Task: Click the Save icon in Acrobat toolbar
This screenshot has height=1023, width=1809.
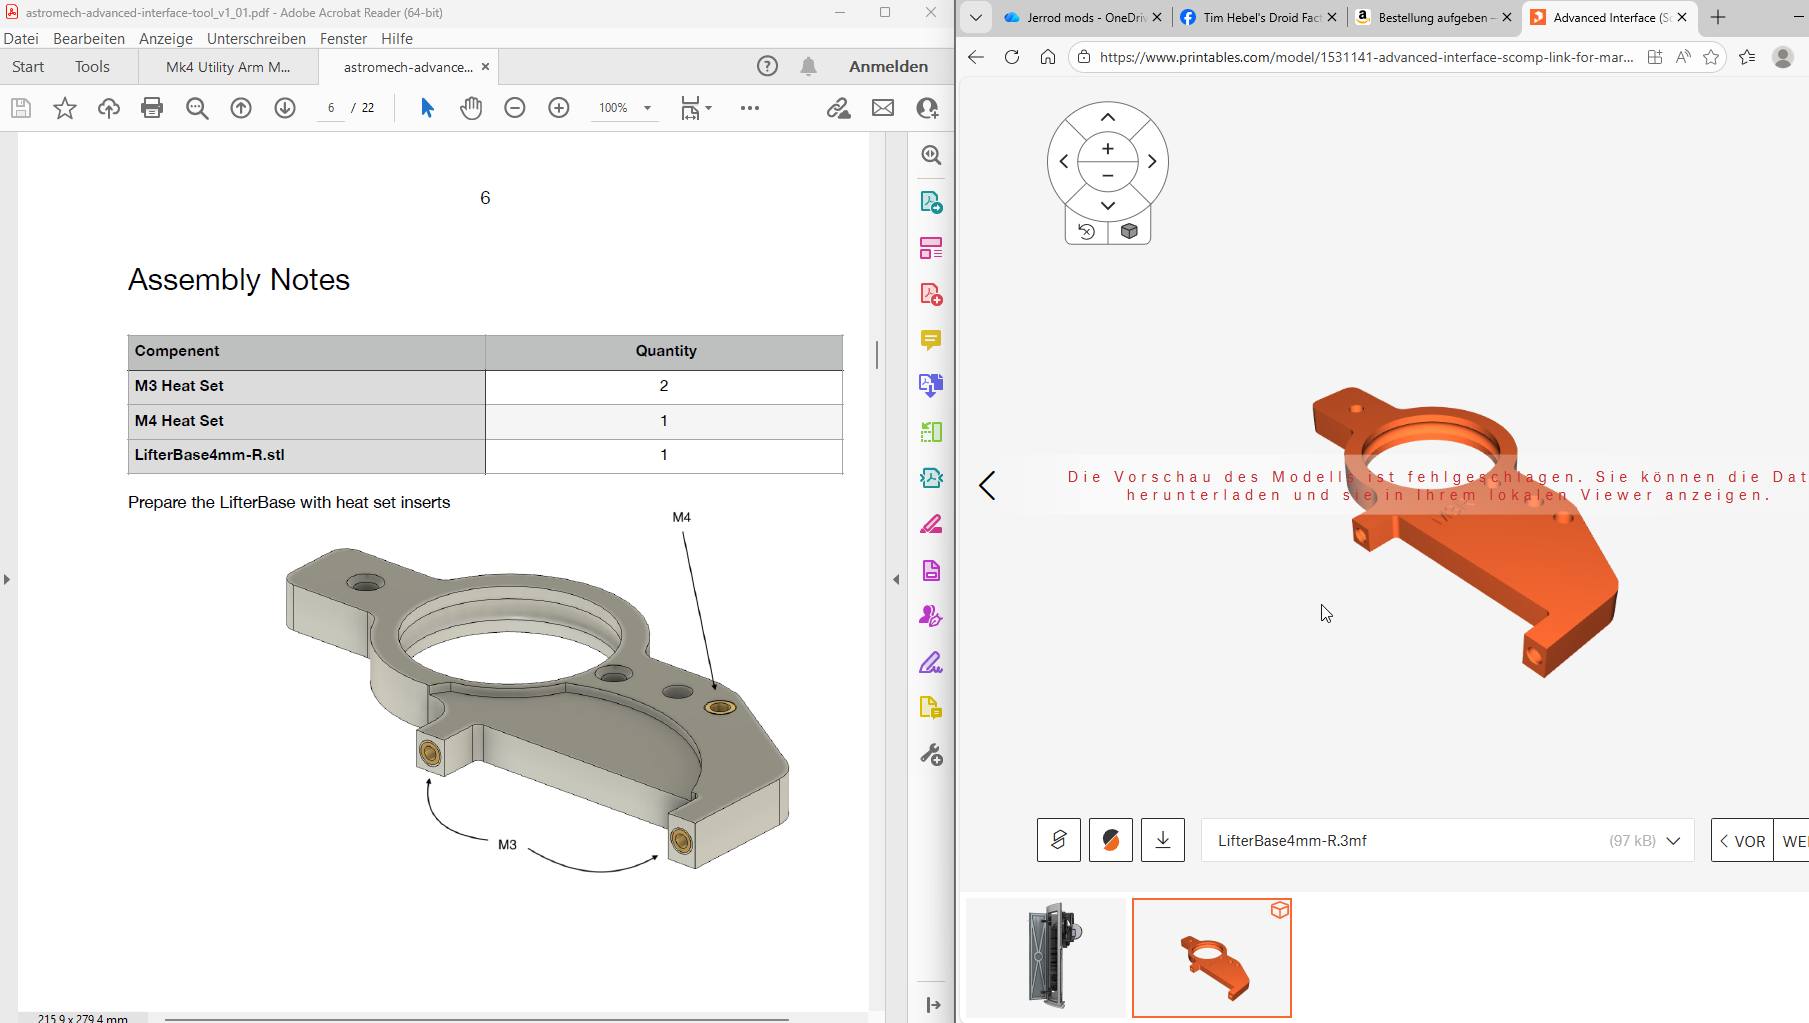Action: click(x=21, y=108)
